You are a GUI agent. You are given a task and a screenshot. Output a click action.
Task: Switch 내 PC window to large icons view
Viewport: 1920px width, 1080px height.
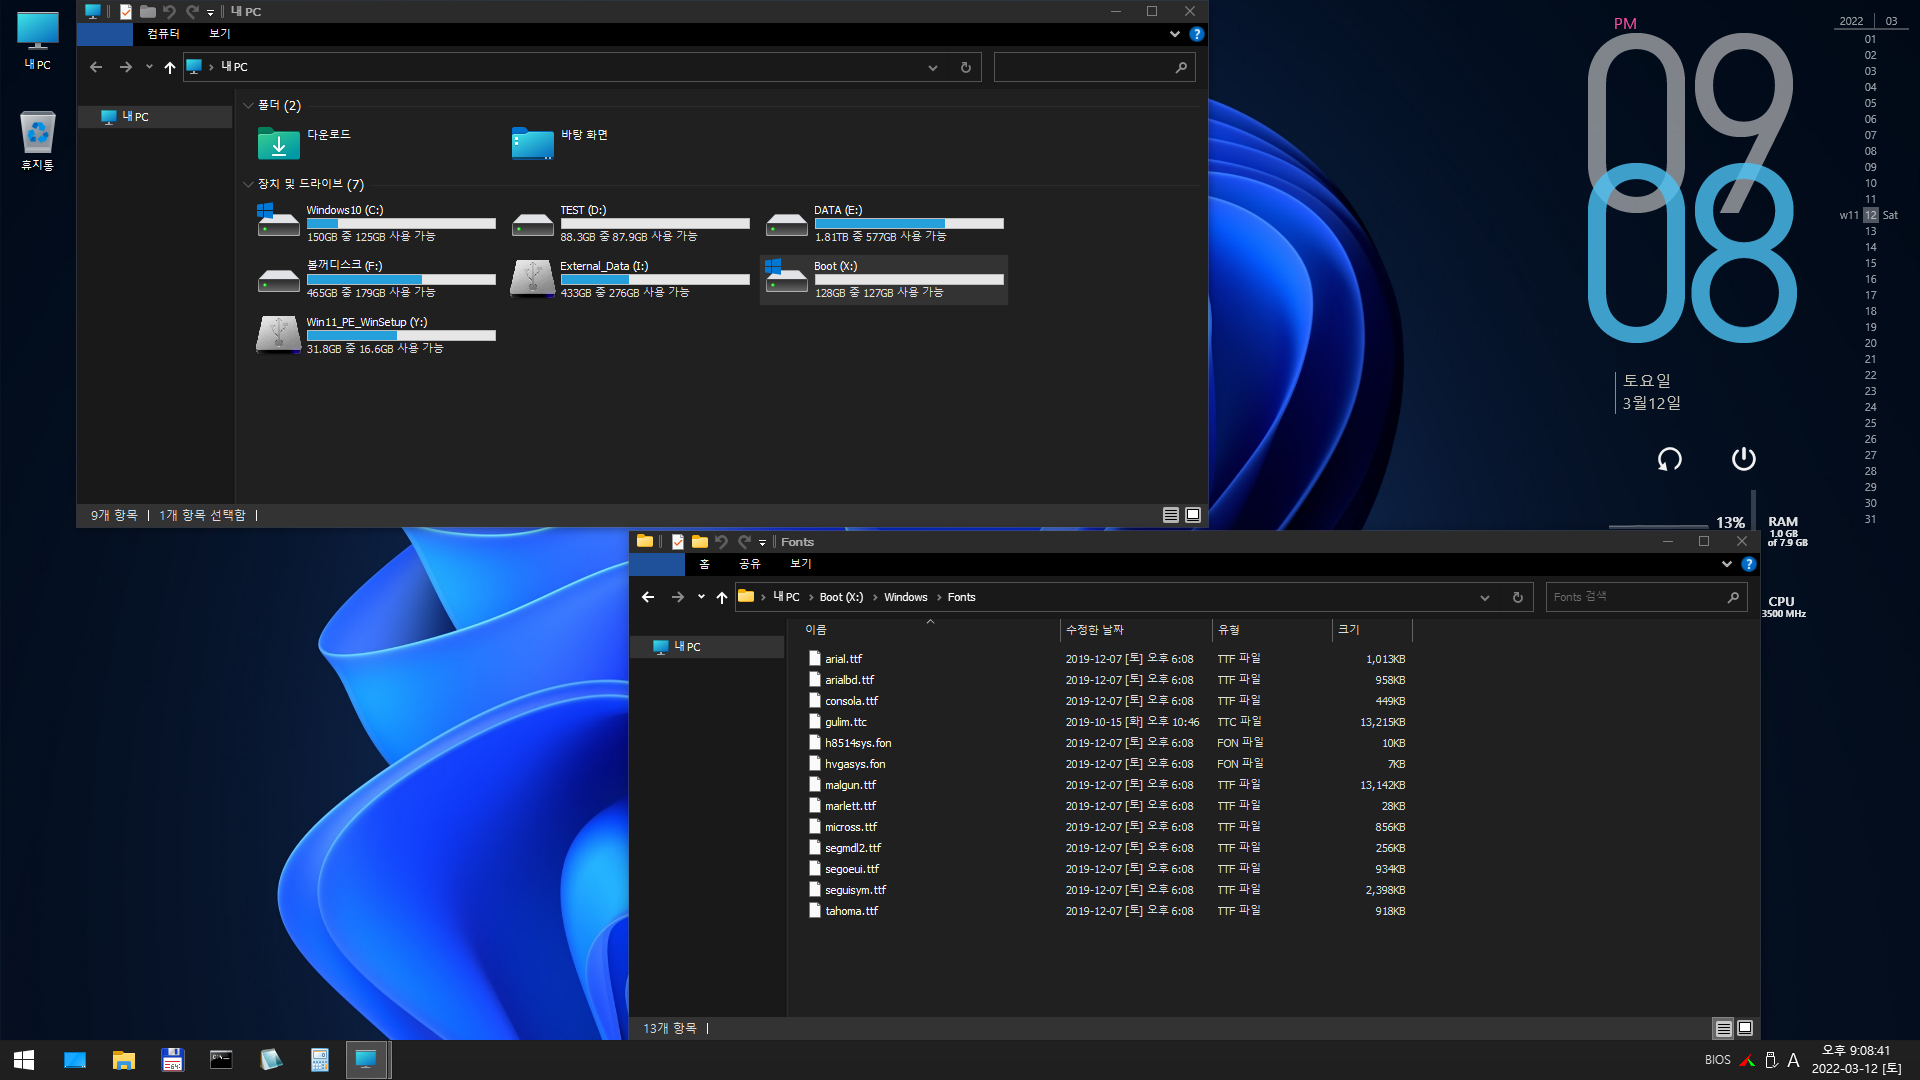(x=1193, y=515)
